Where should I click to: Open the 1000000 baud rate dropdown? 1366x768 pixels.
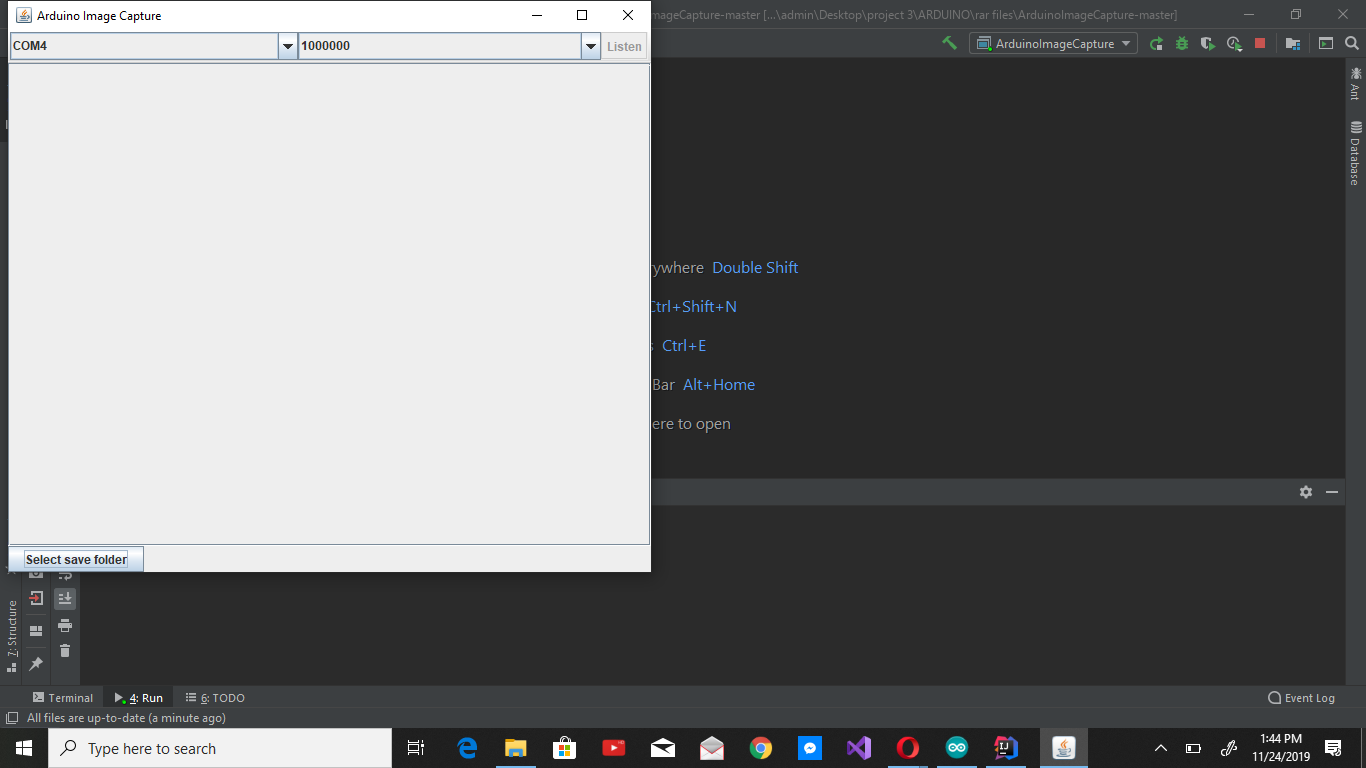coord(590,46)
